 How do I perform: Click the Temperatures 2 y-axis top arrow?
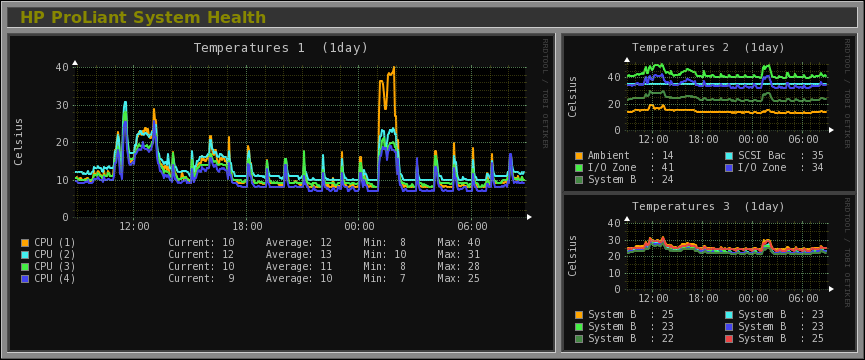click(x=627, y=60)
